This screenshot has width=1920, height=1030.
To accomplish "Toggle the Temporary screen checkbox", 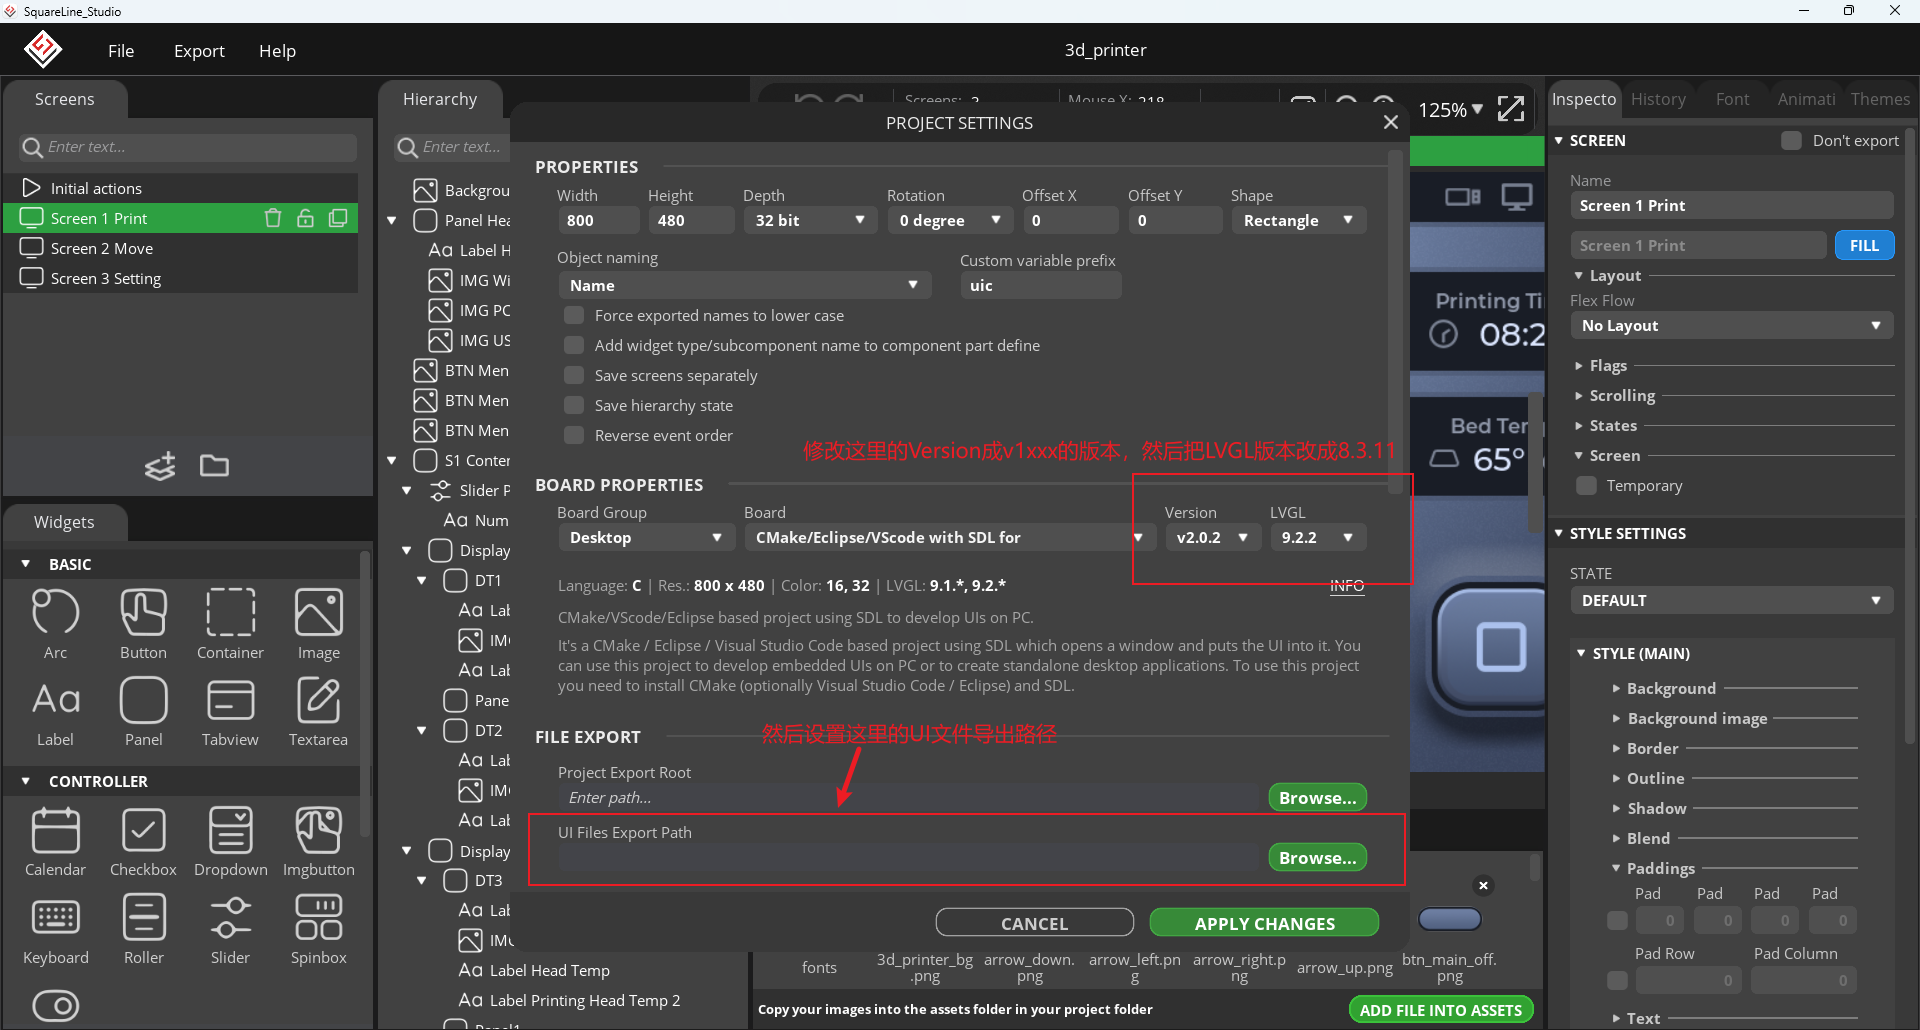I will point(1586,485).
